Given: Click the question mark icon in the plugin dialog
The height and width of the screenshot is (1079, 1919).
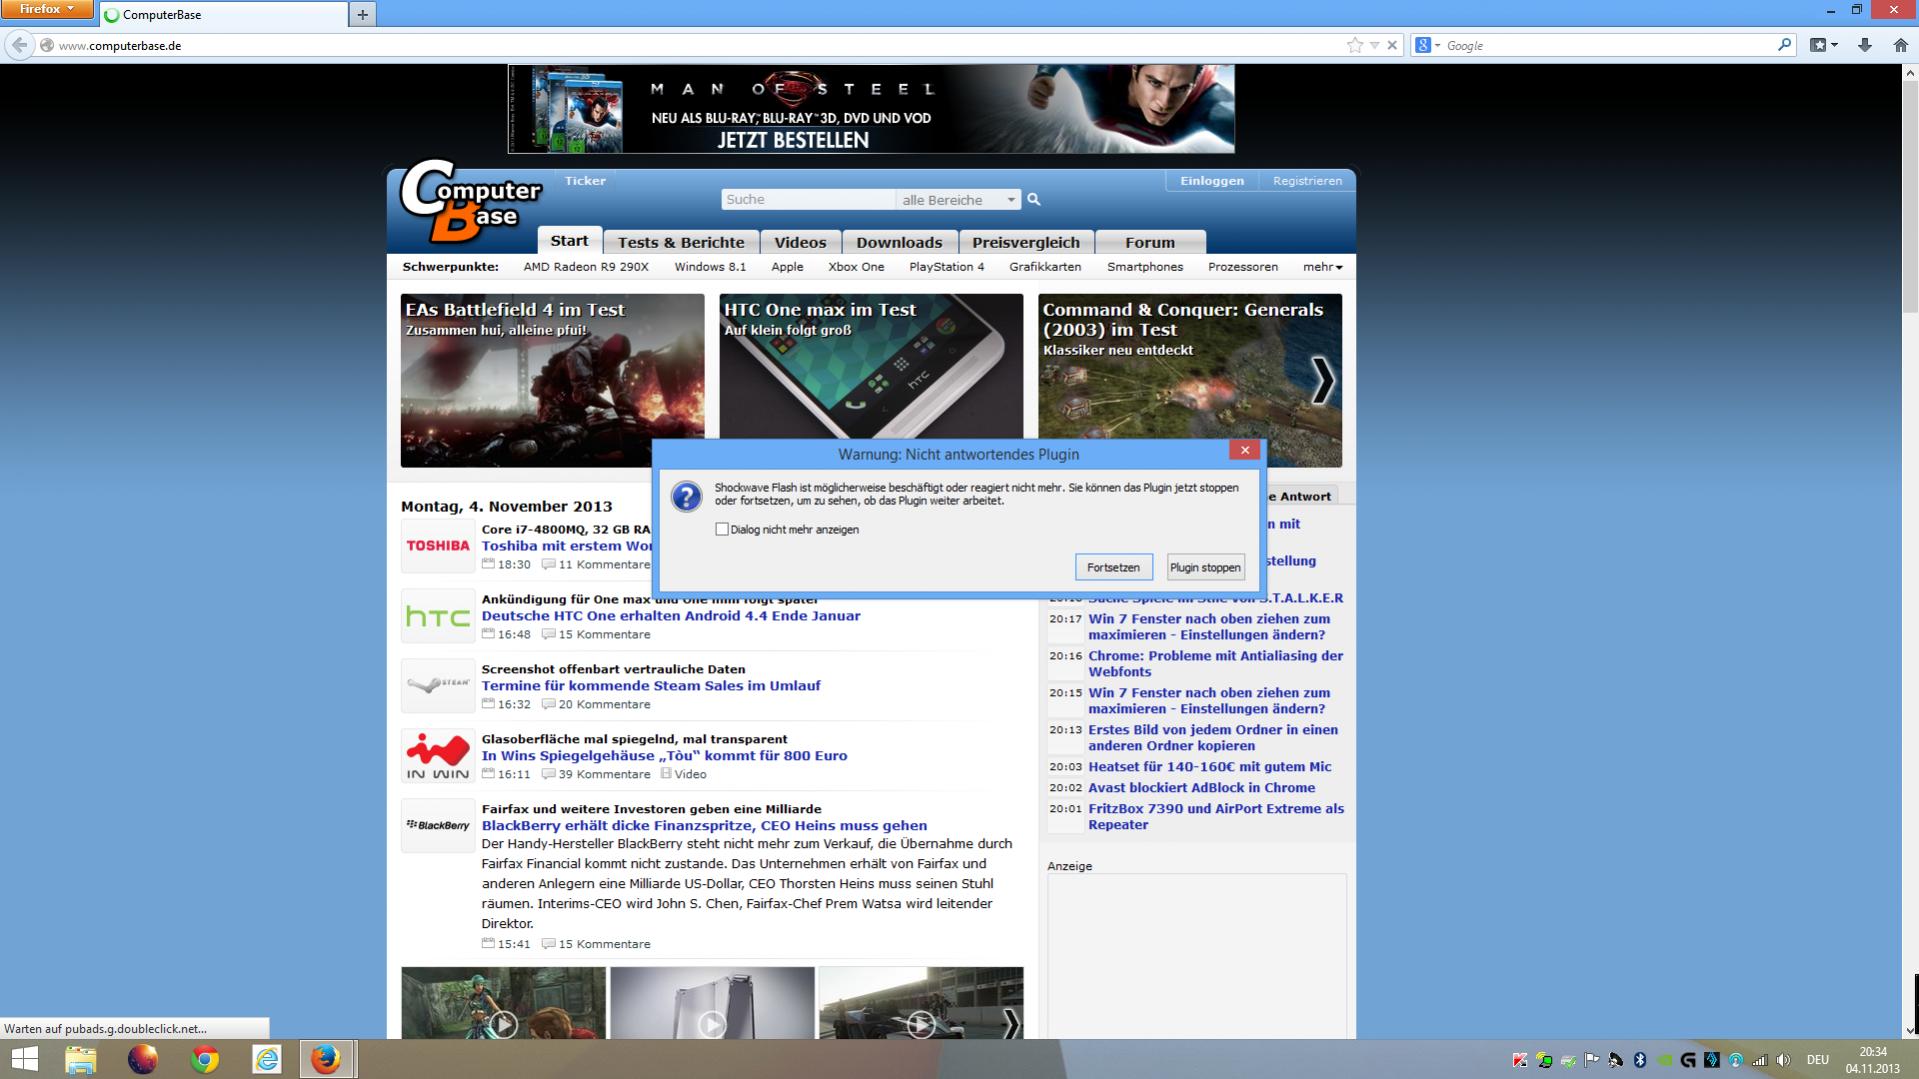Looking at the screenshot, I should [x=686, y=497].
